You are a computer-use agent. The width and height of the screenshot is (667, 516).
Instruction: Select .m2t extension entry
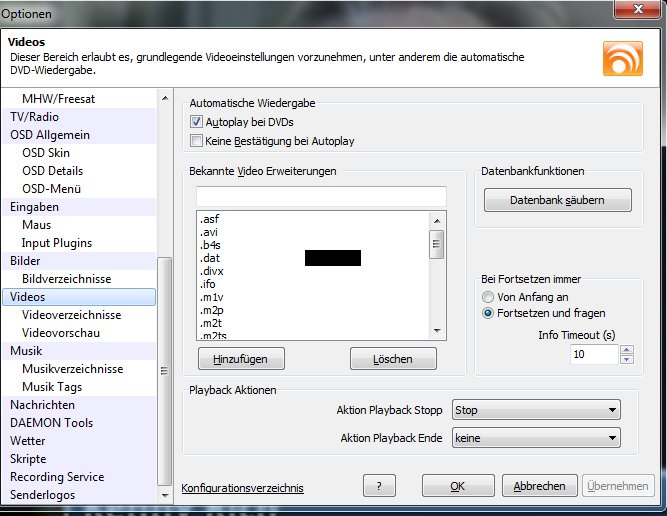(313, 323)
